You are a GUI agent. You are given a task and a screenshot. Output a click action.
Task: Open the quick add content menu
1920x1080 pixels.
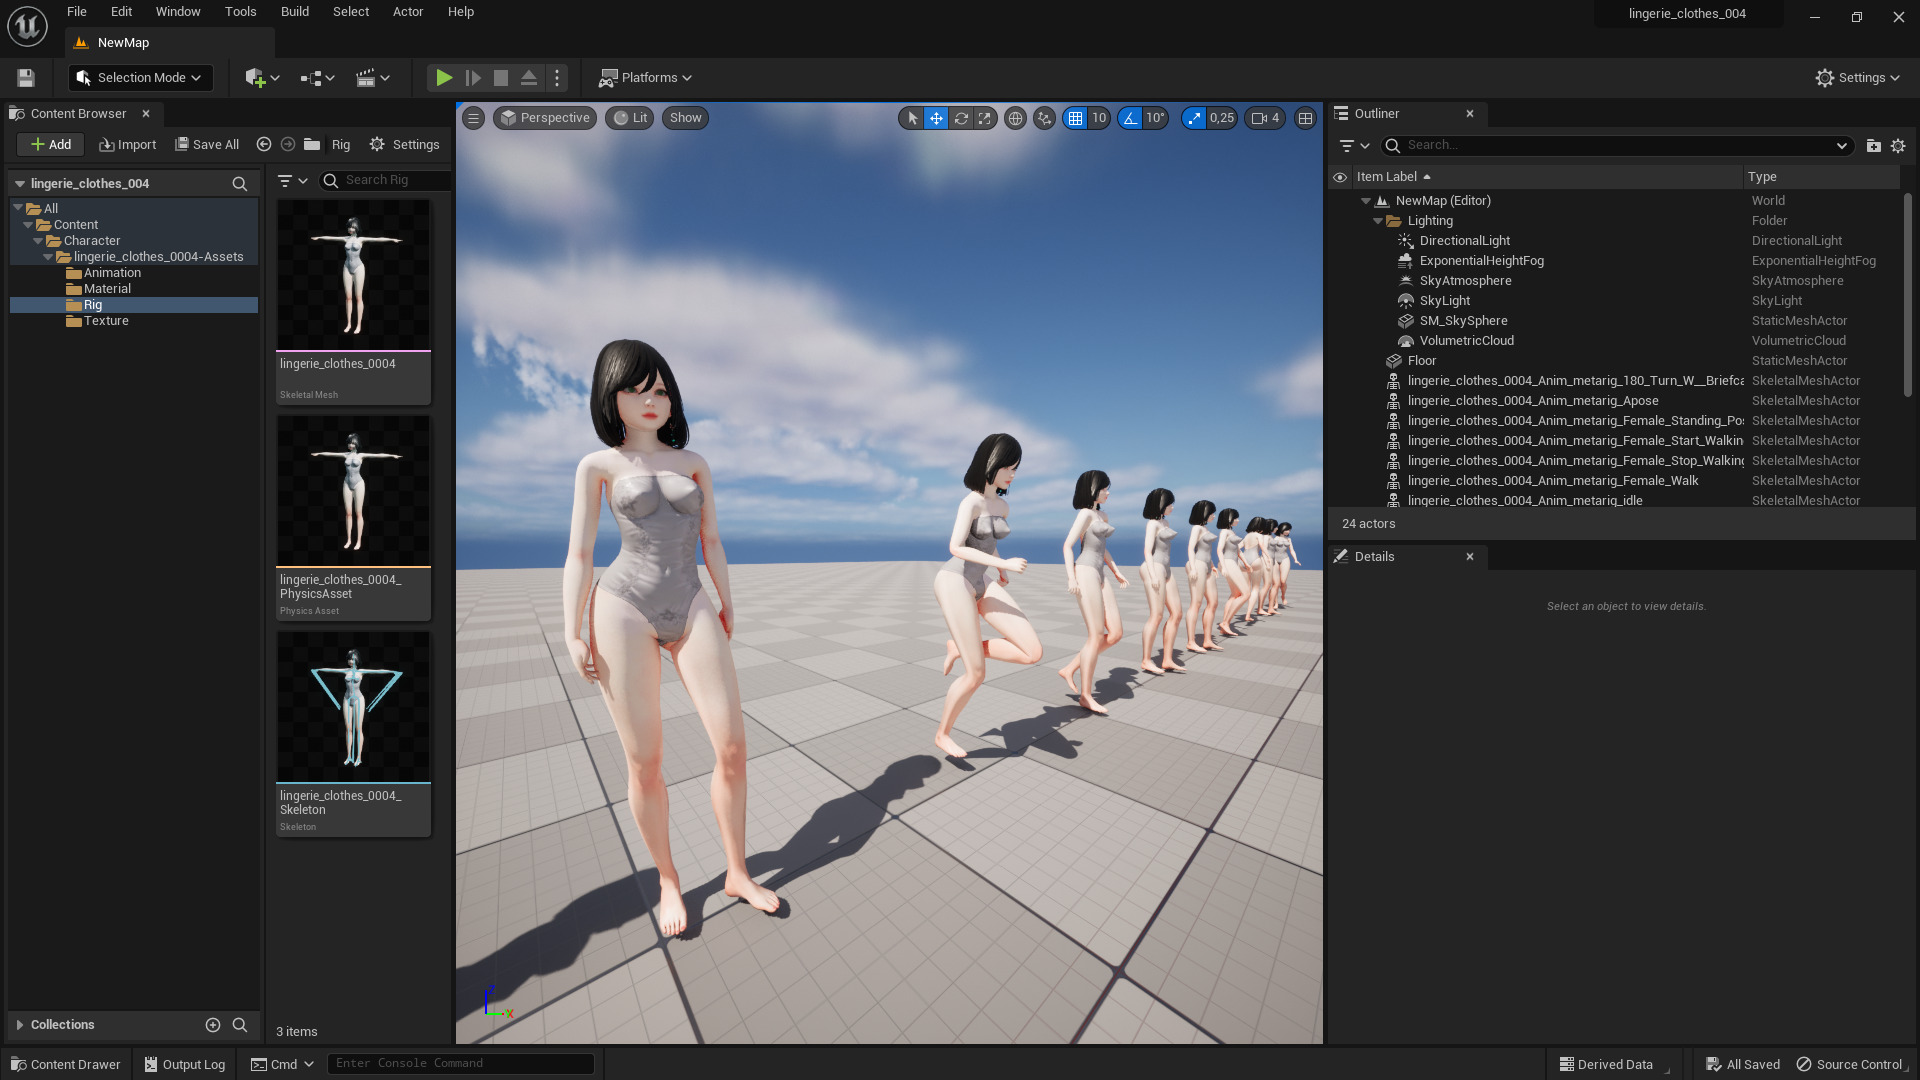262,78
